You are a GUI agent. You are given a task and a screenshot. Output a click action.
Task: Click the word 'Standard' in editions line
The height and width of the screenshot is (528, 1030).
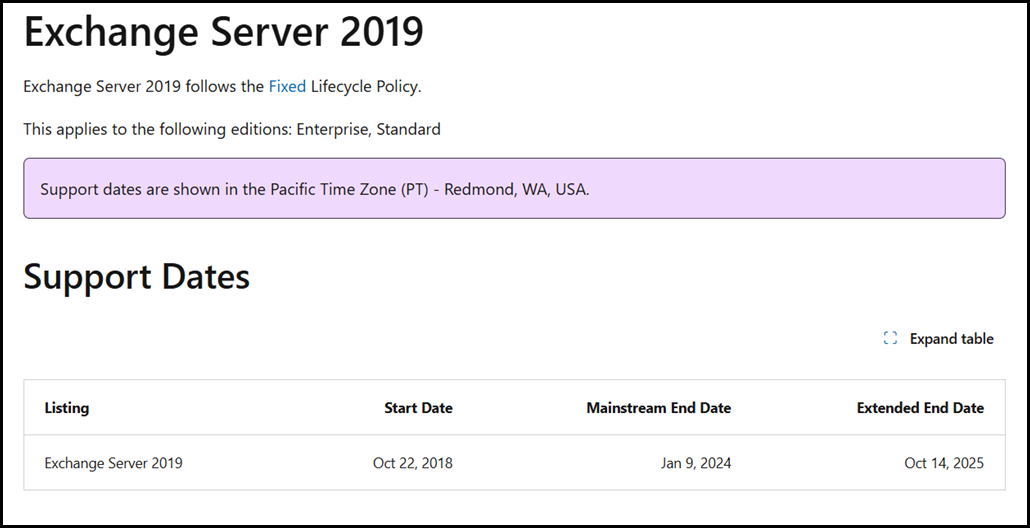408,129
